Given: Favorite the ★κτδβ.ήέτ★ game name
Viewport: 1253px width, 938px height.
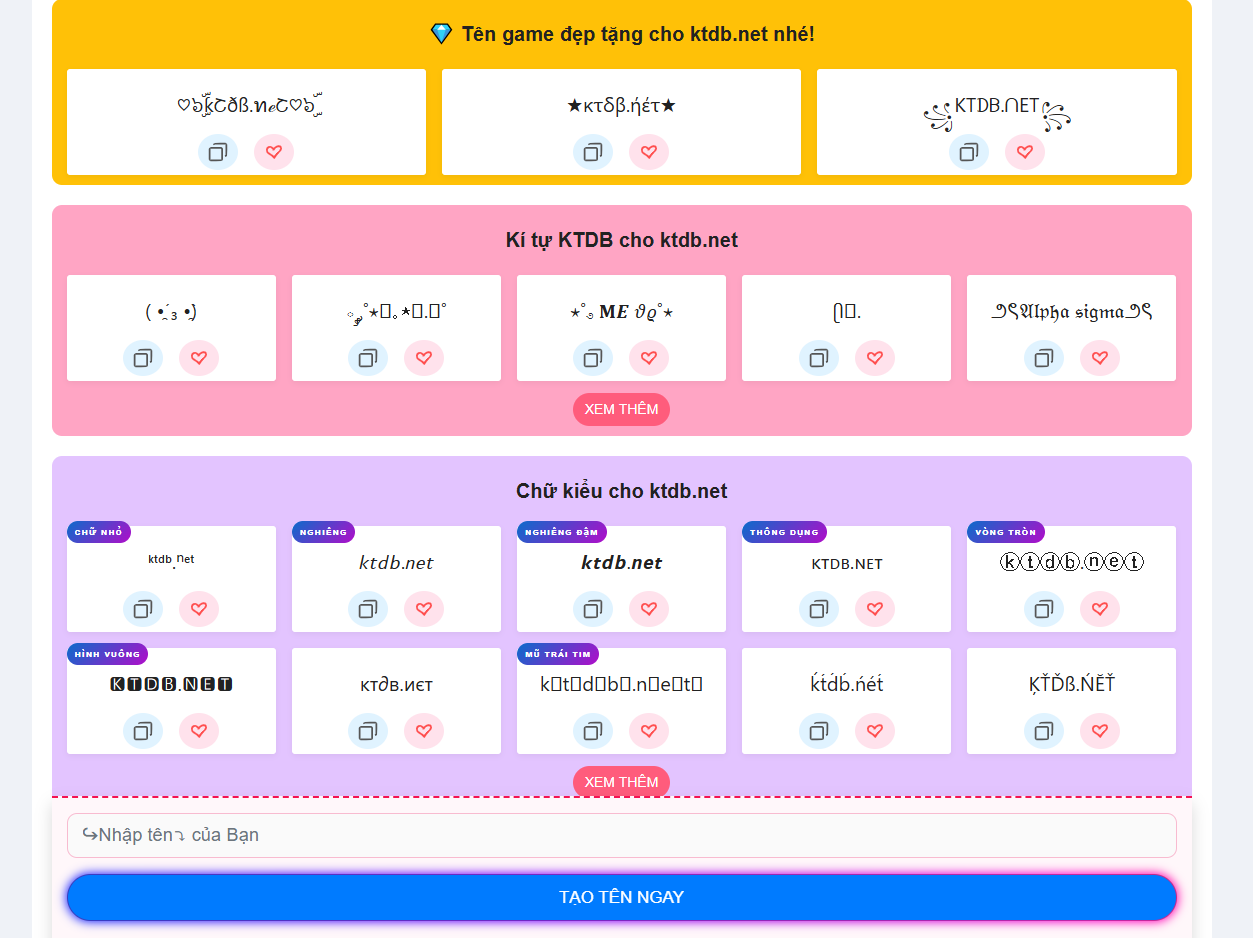Looking at the screenshot, I should pos(648,152).
